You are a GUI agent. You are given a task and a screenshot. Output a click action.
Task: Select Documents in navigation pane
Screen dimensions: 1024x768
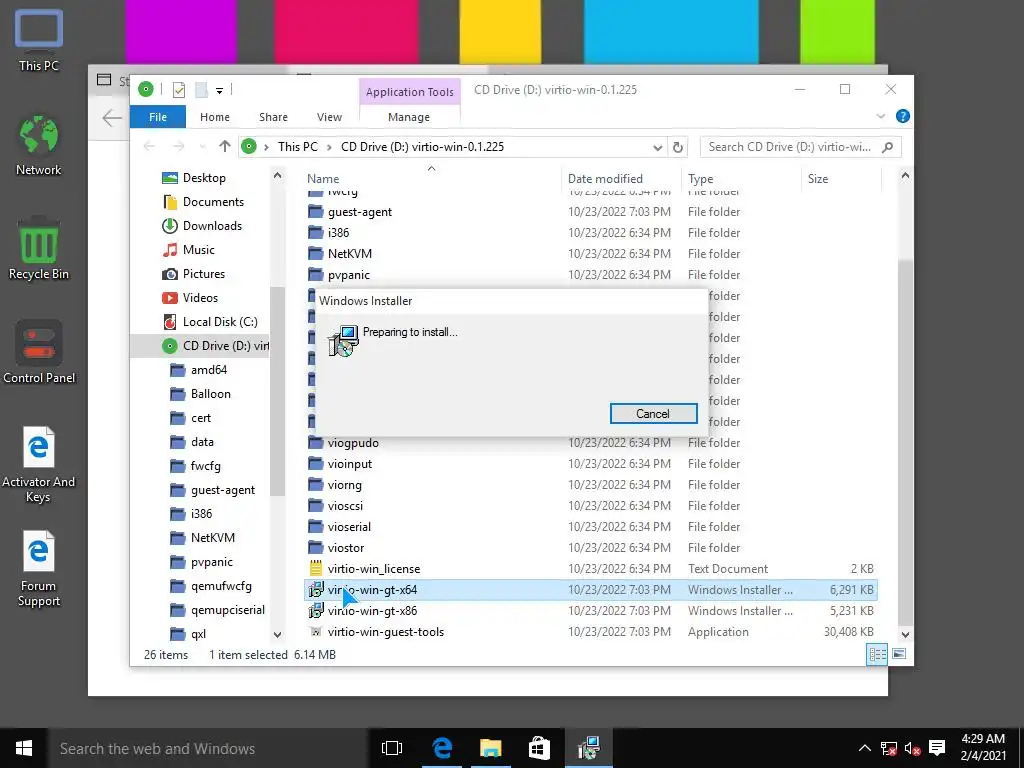click(213, 202)
